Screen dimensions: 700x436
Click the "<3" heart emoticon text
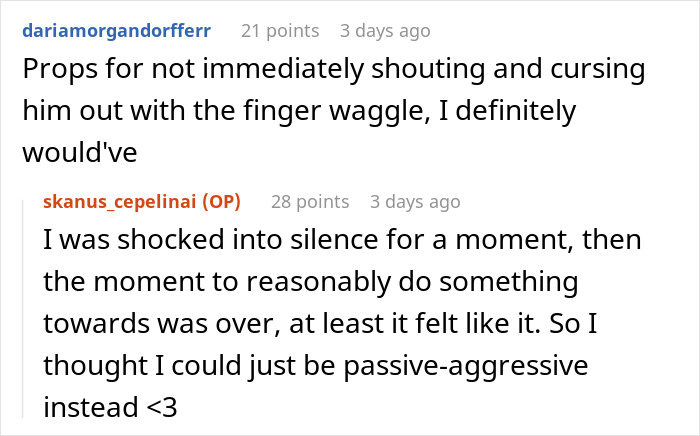click(x=162, y=407)
